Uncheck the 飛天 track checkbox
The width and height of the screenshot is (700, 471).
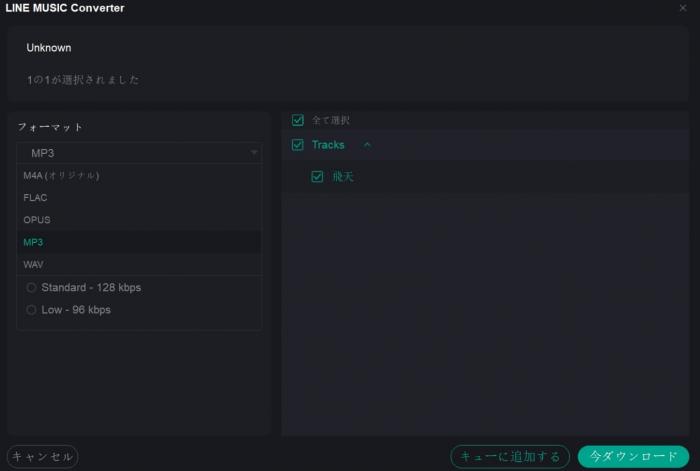[x=317, y=176]
